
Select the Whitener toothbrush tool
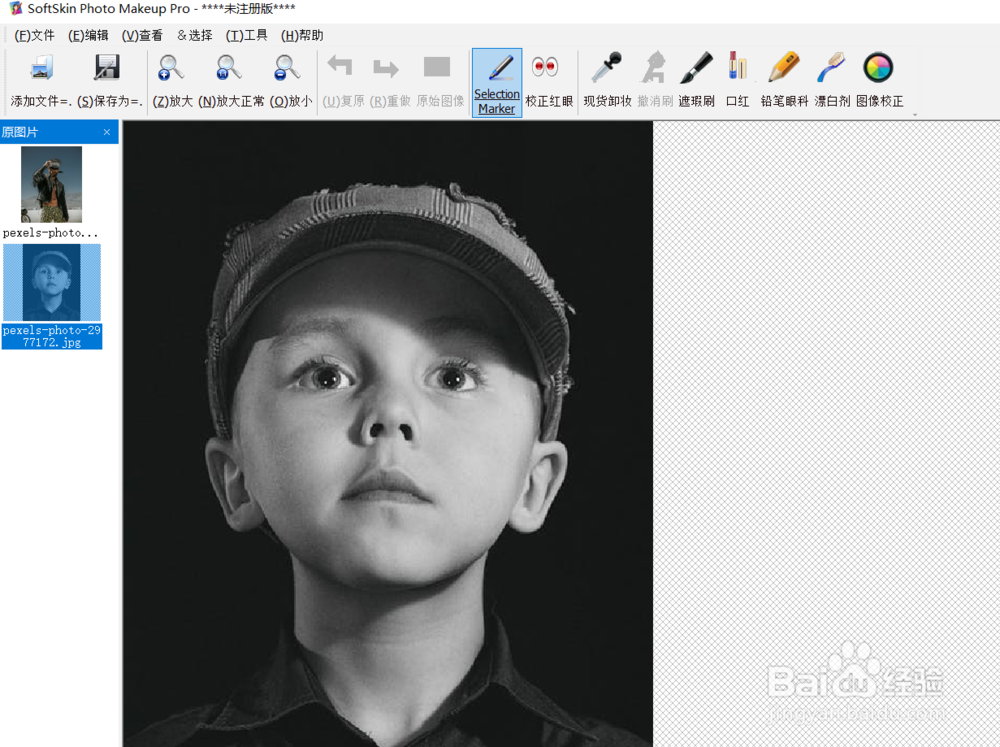(x=831, y=68)
